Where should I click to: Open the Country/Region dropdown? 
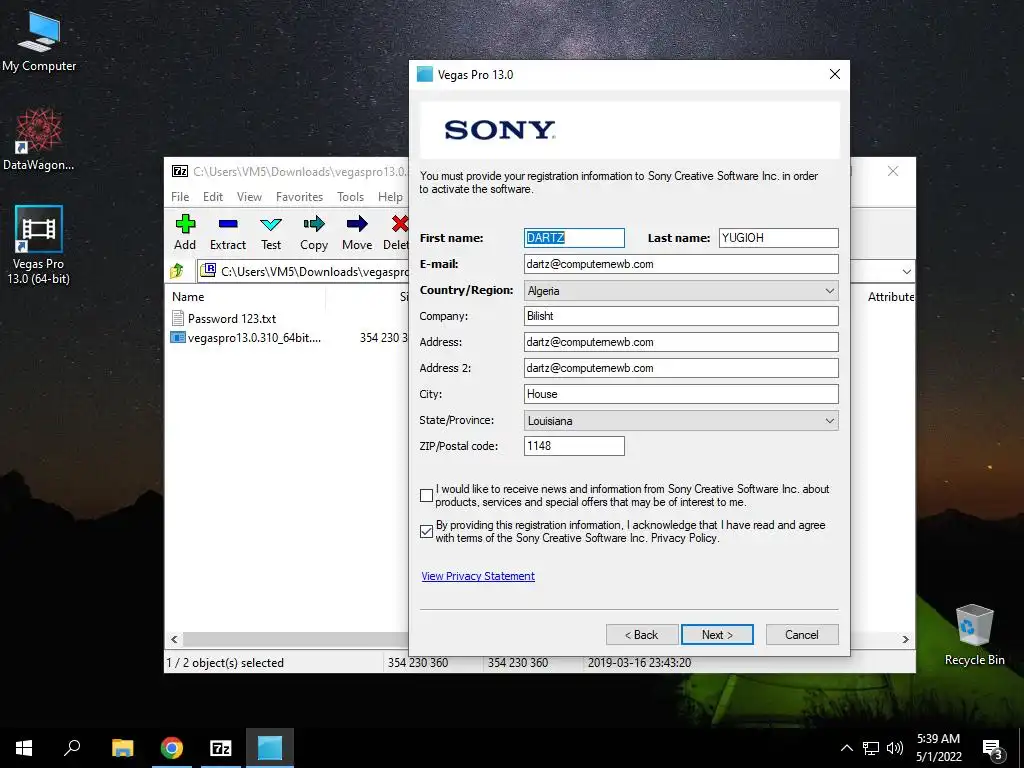[x=681, y=291]
